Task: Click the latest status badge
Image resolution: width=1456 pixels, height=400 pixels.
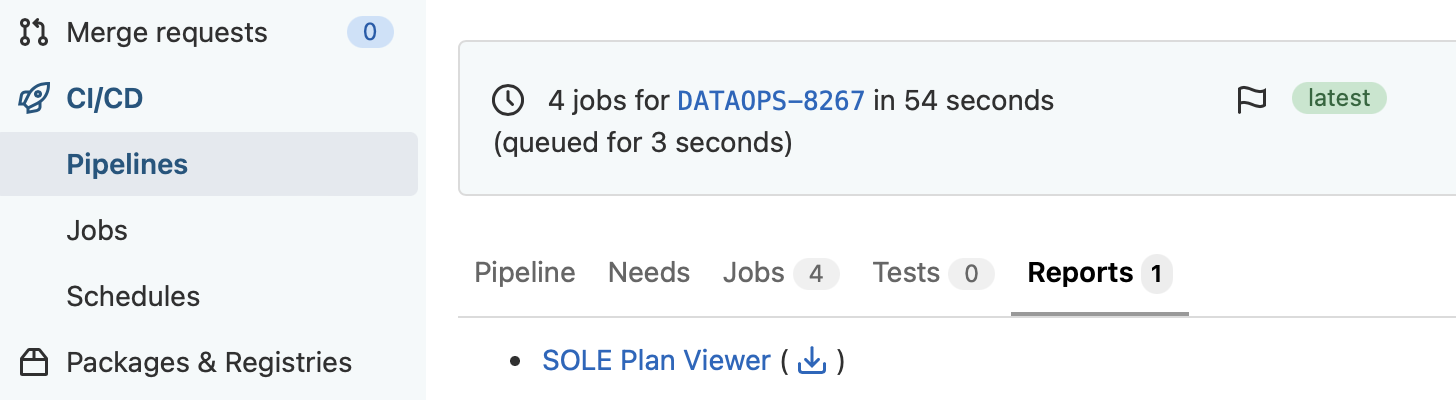Action: [x=1339, y=98]
